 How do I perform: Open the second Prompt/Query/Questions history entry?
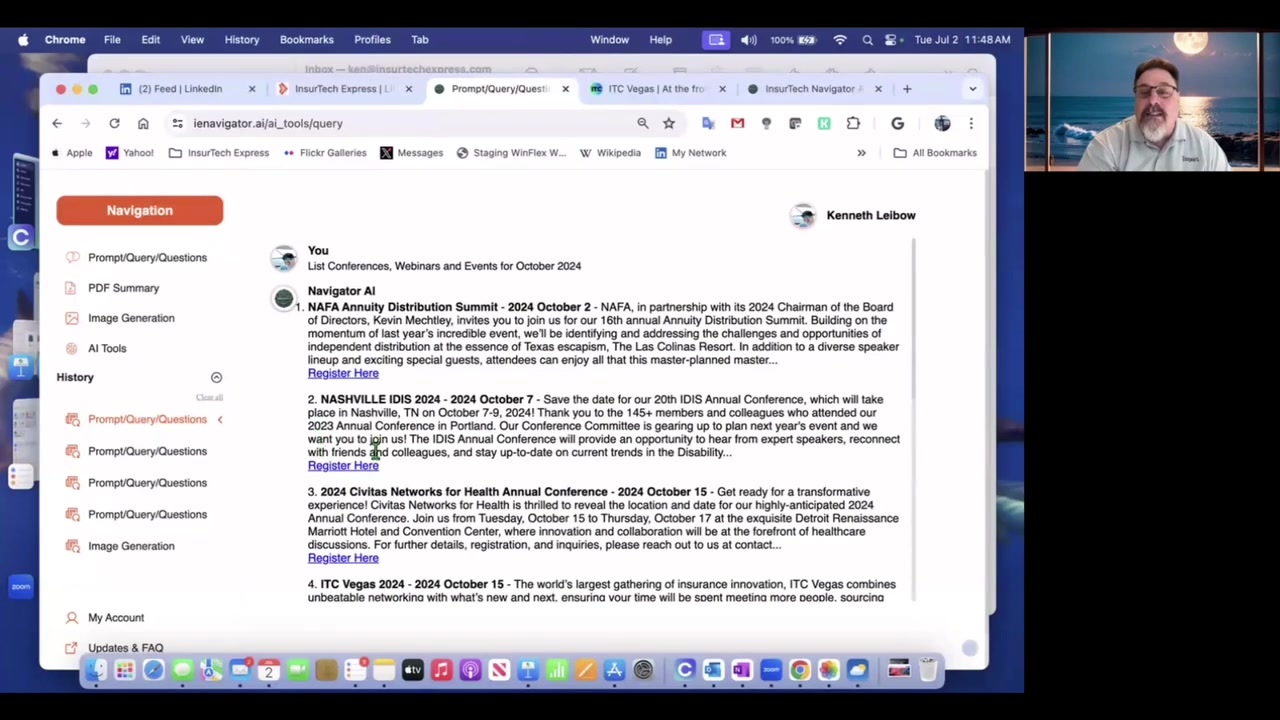147,451
